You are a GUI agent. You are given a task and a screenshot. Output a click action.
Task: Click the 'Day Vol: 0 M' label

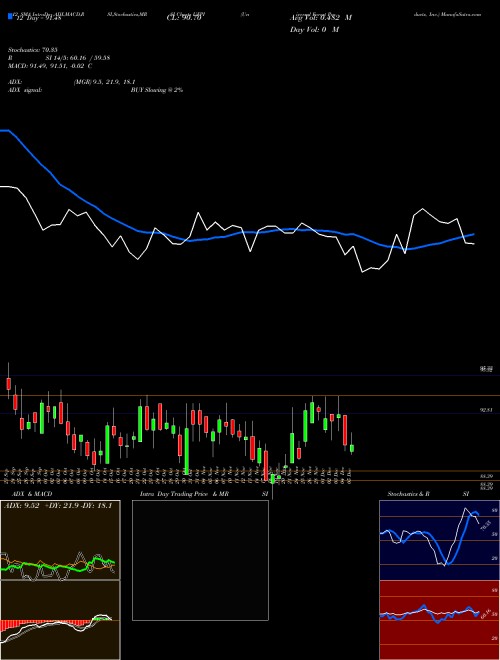tap(314, 29)
